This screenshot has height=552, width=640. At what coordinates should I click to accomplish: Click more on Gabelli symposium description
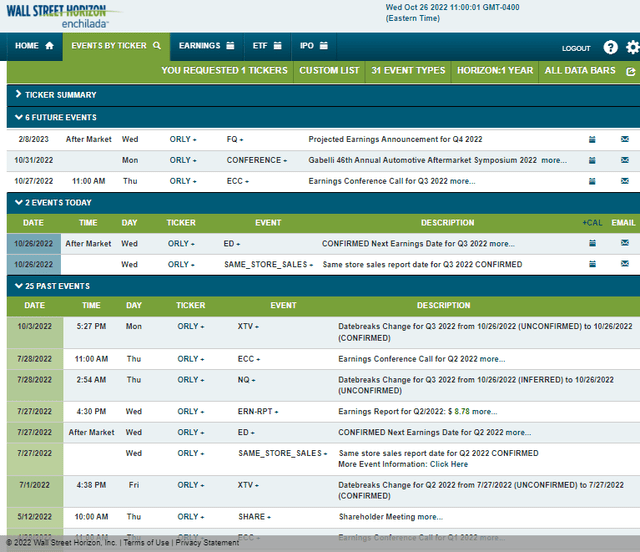pyautogui.click(x=554, y=160)
